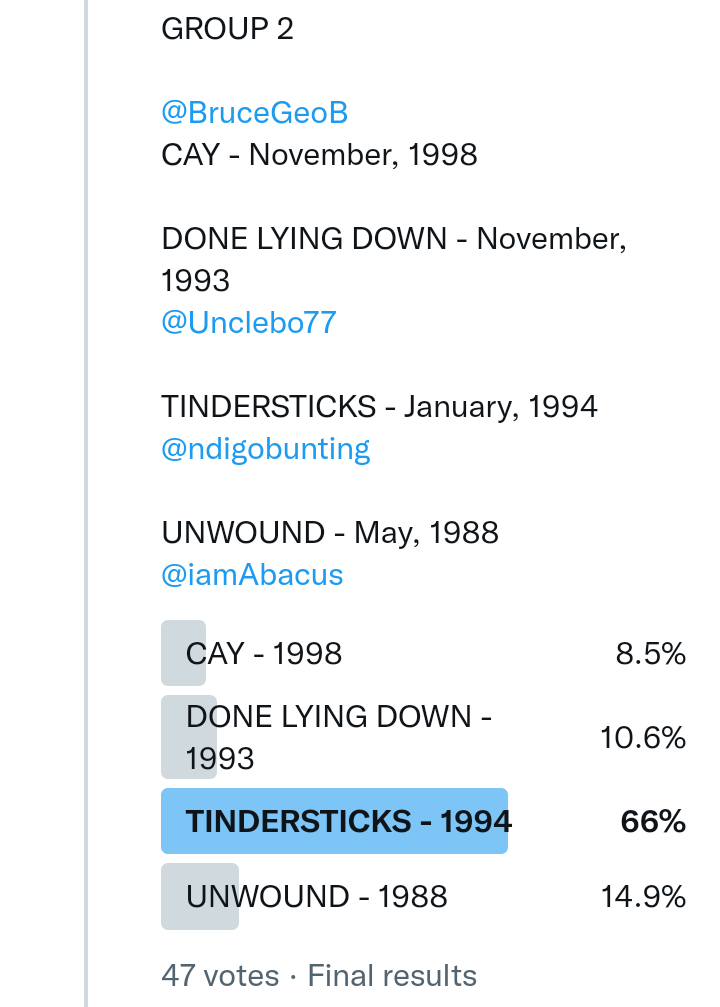Open the @BruceGeoB profile mention

coord(254,113)
